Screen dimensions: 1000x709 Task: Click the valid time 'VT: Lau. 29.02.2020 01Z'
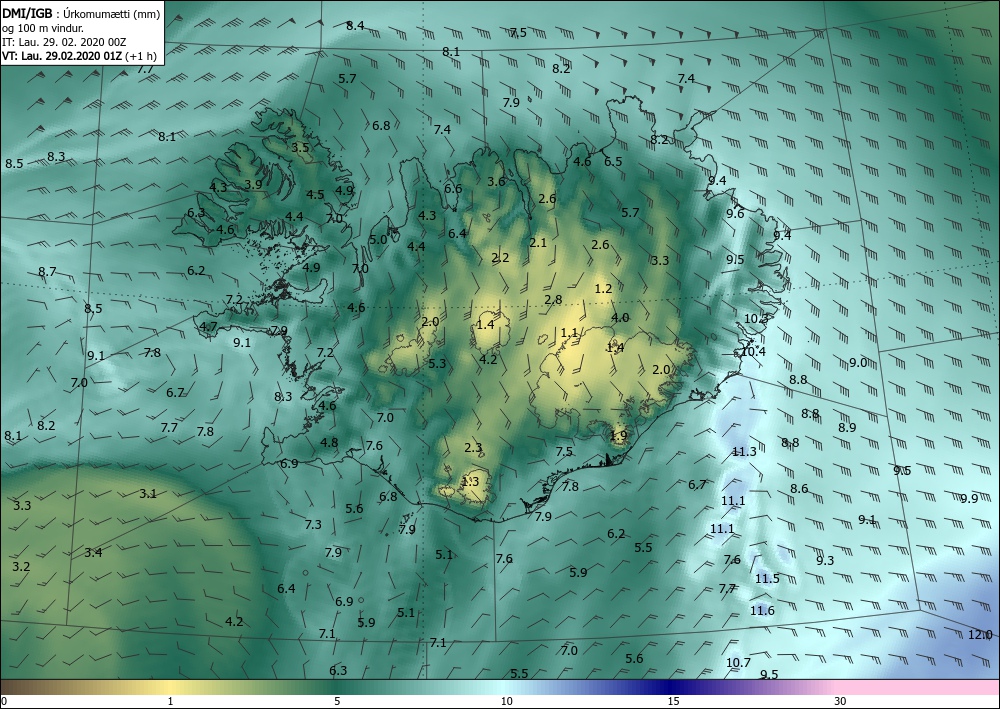point(61,55)
